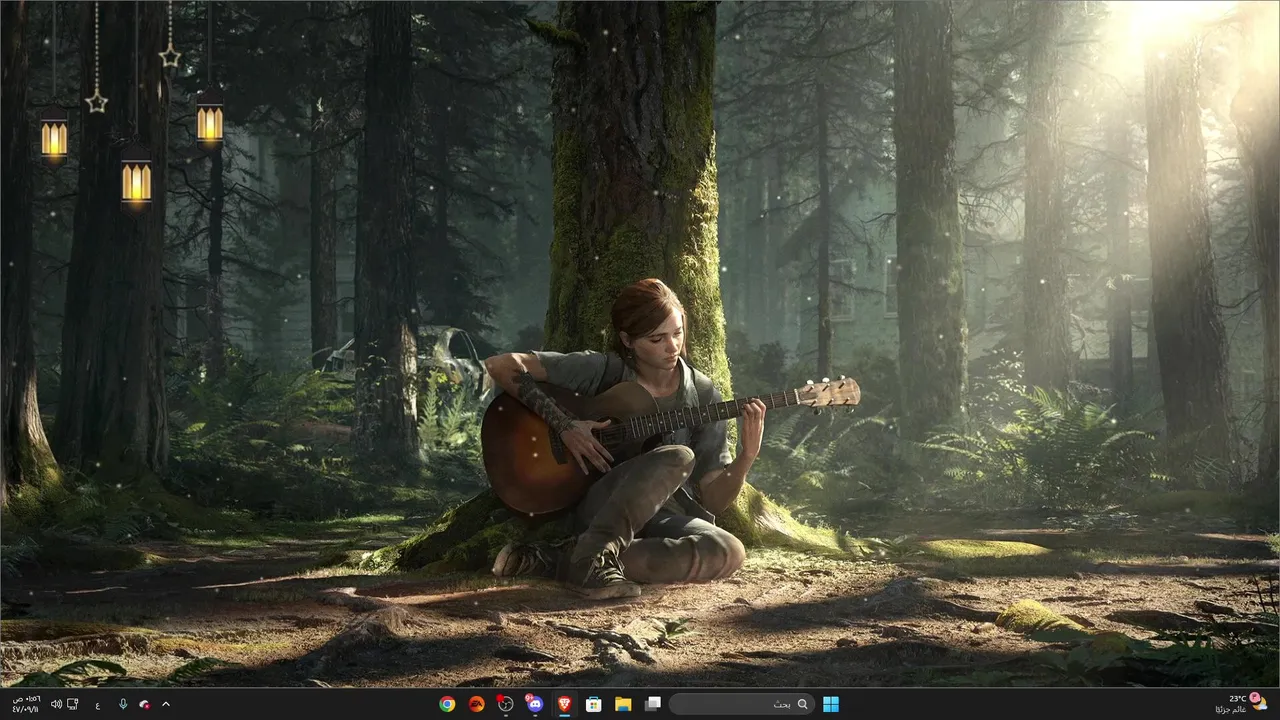The image size is (1280, 720).
Task: Click the speaker volume tray icon
Action: (56, 704)
